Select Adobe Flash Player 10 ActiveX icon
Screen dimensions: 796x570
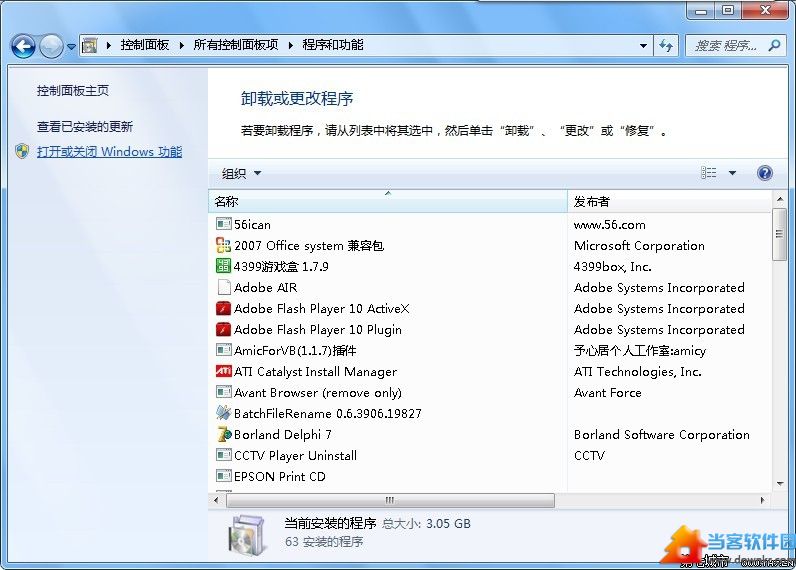point(223,308)
